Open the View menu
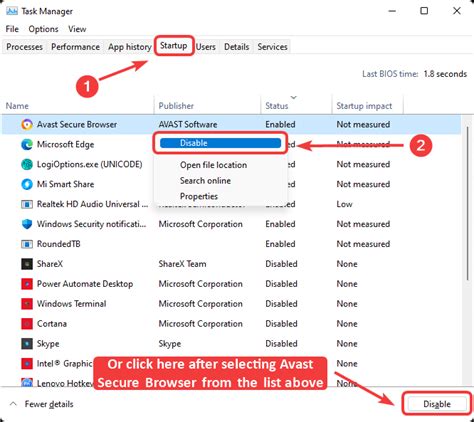Screen dimensions: 474x422 [x=77, y=29]
